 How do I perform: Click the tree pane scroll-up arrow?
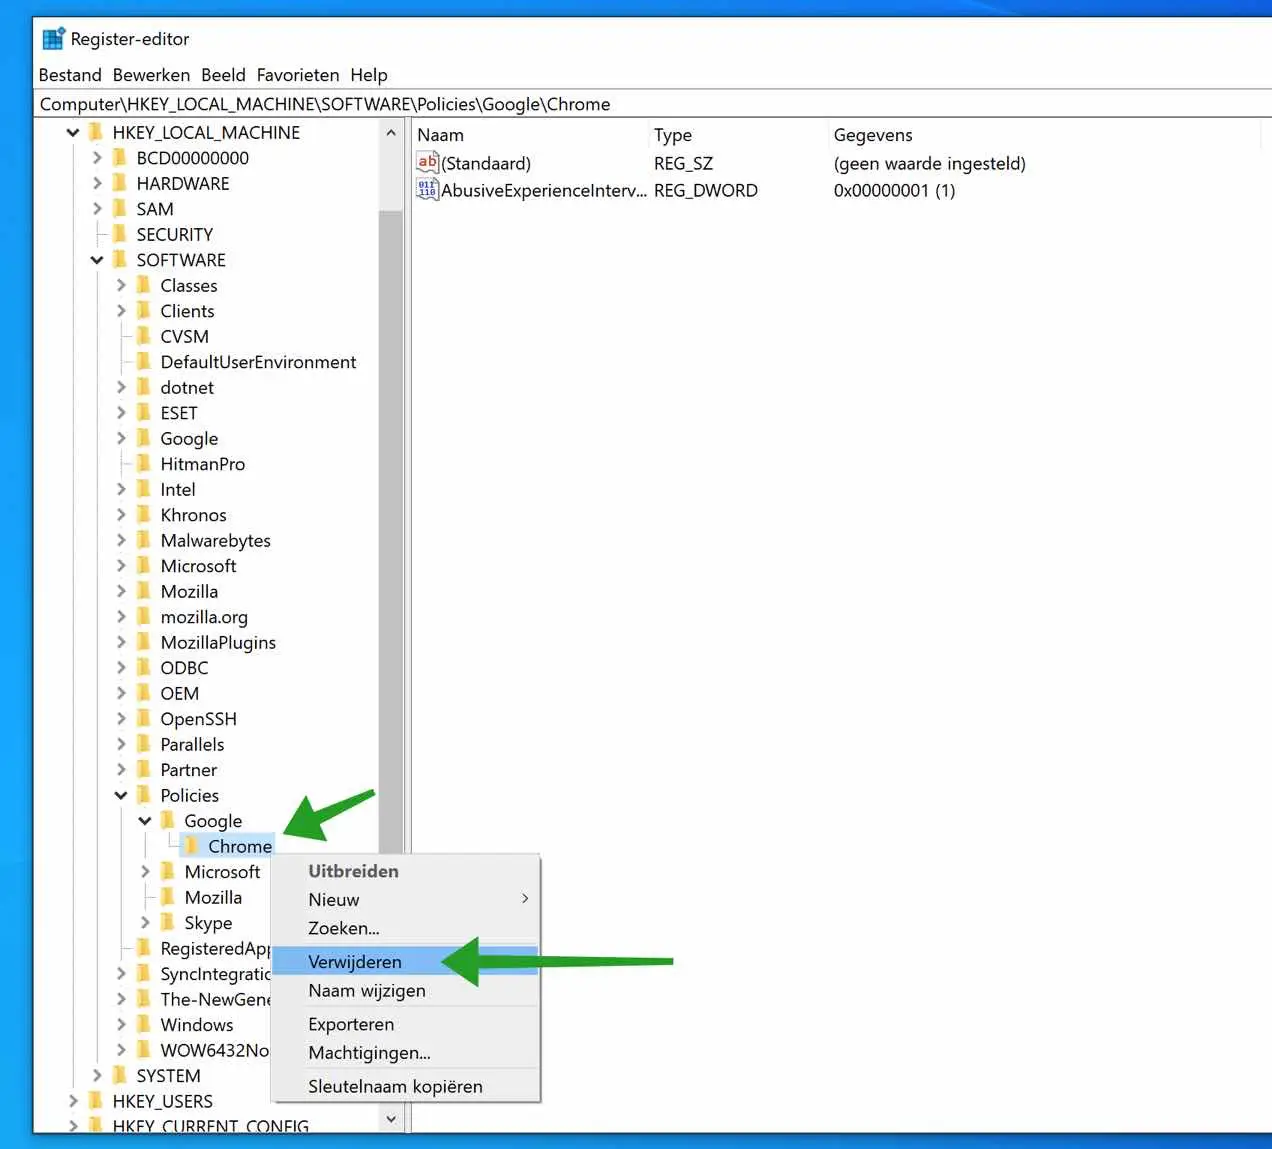coord(391,133)
